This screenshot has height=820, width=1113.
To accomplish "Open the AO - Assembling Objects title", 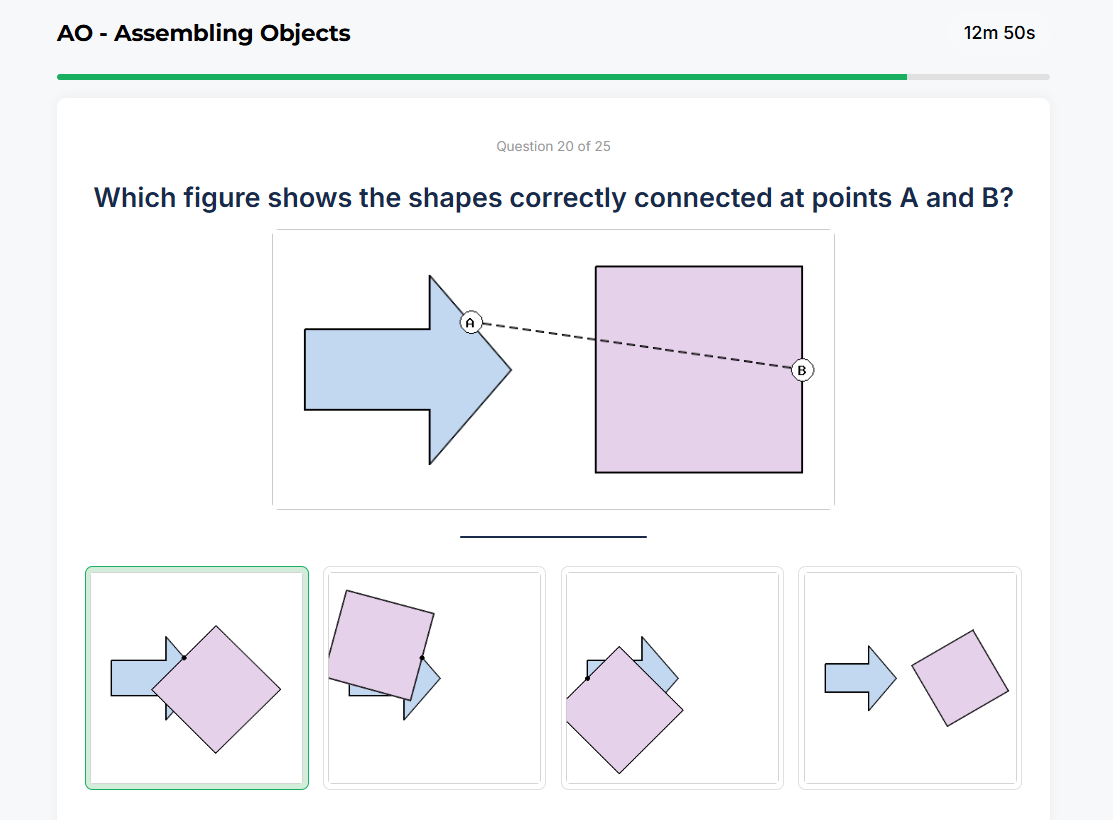I will pos(204,33).
